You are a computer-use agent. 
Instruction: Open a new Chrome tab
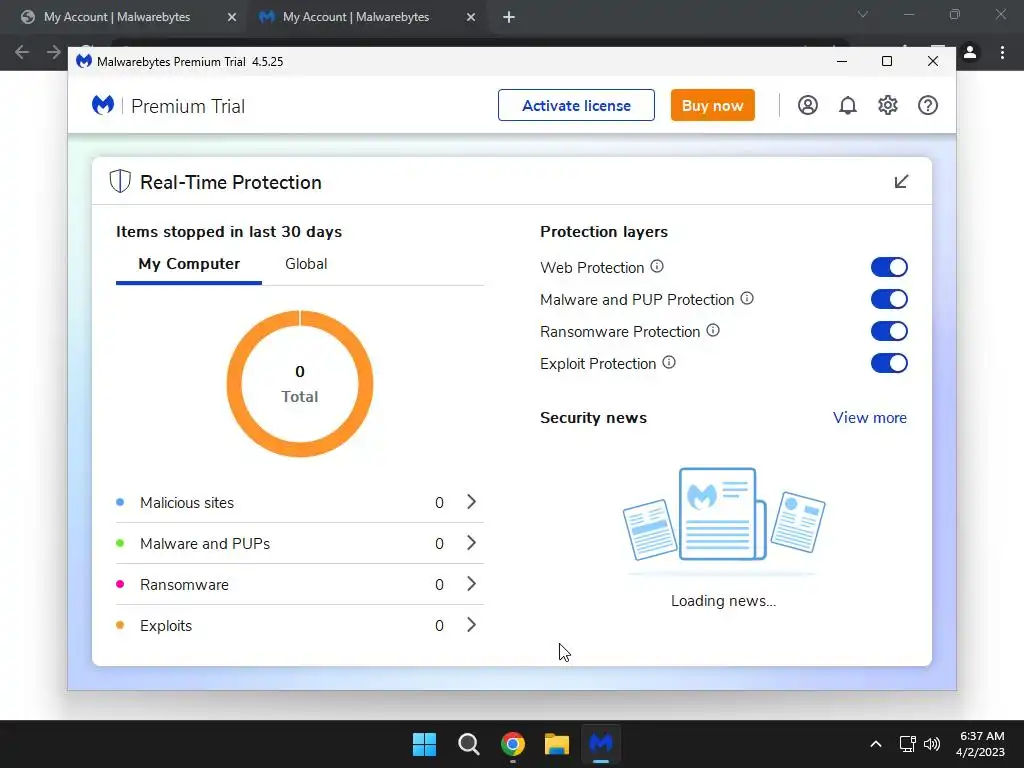click(x=509, y=18)
